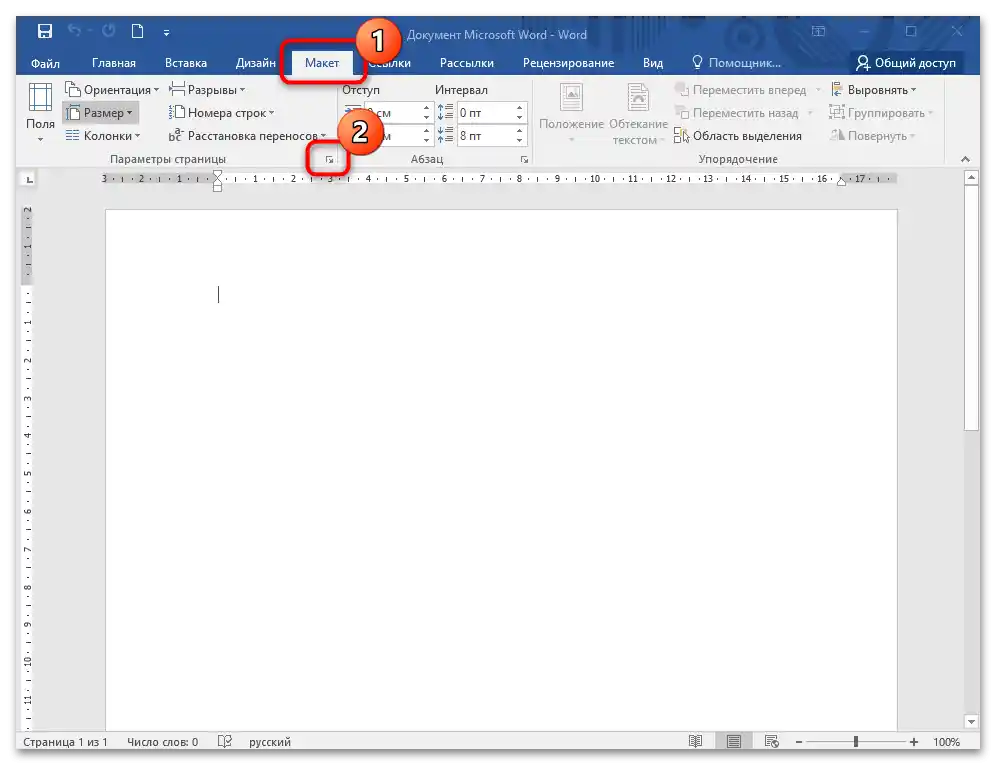Image resolution: width=996 pixels, height=765 pixels.
Task: Open Customize Quick Access Toolbar arrow
Action: tap(166, 32)
